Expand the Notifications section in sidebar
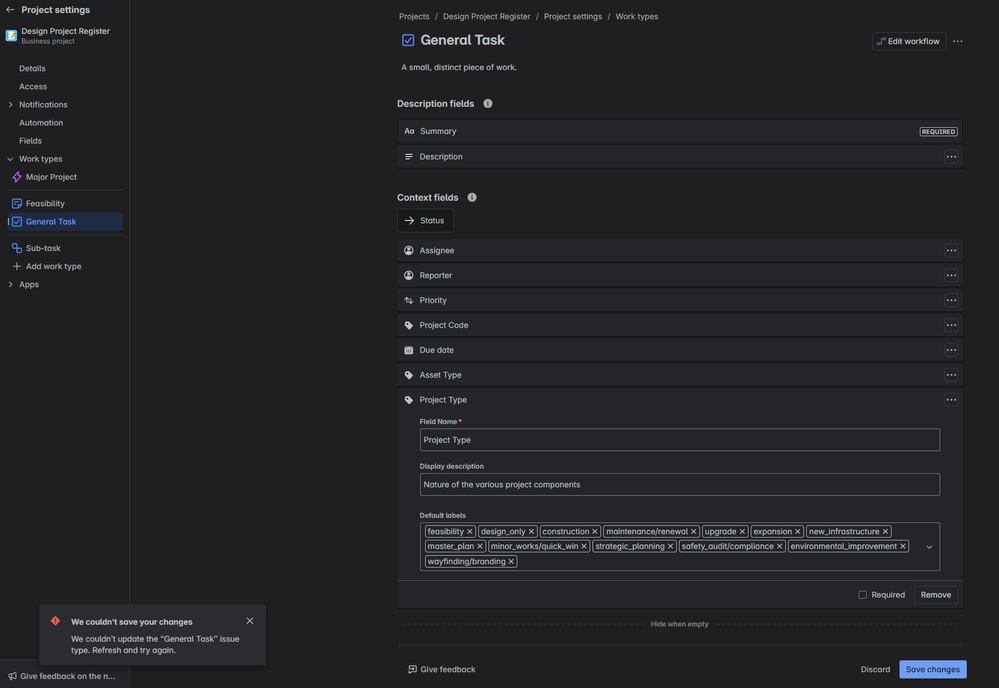 pos(10,104)
